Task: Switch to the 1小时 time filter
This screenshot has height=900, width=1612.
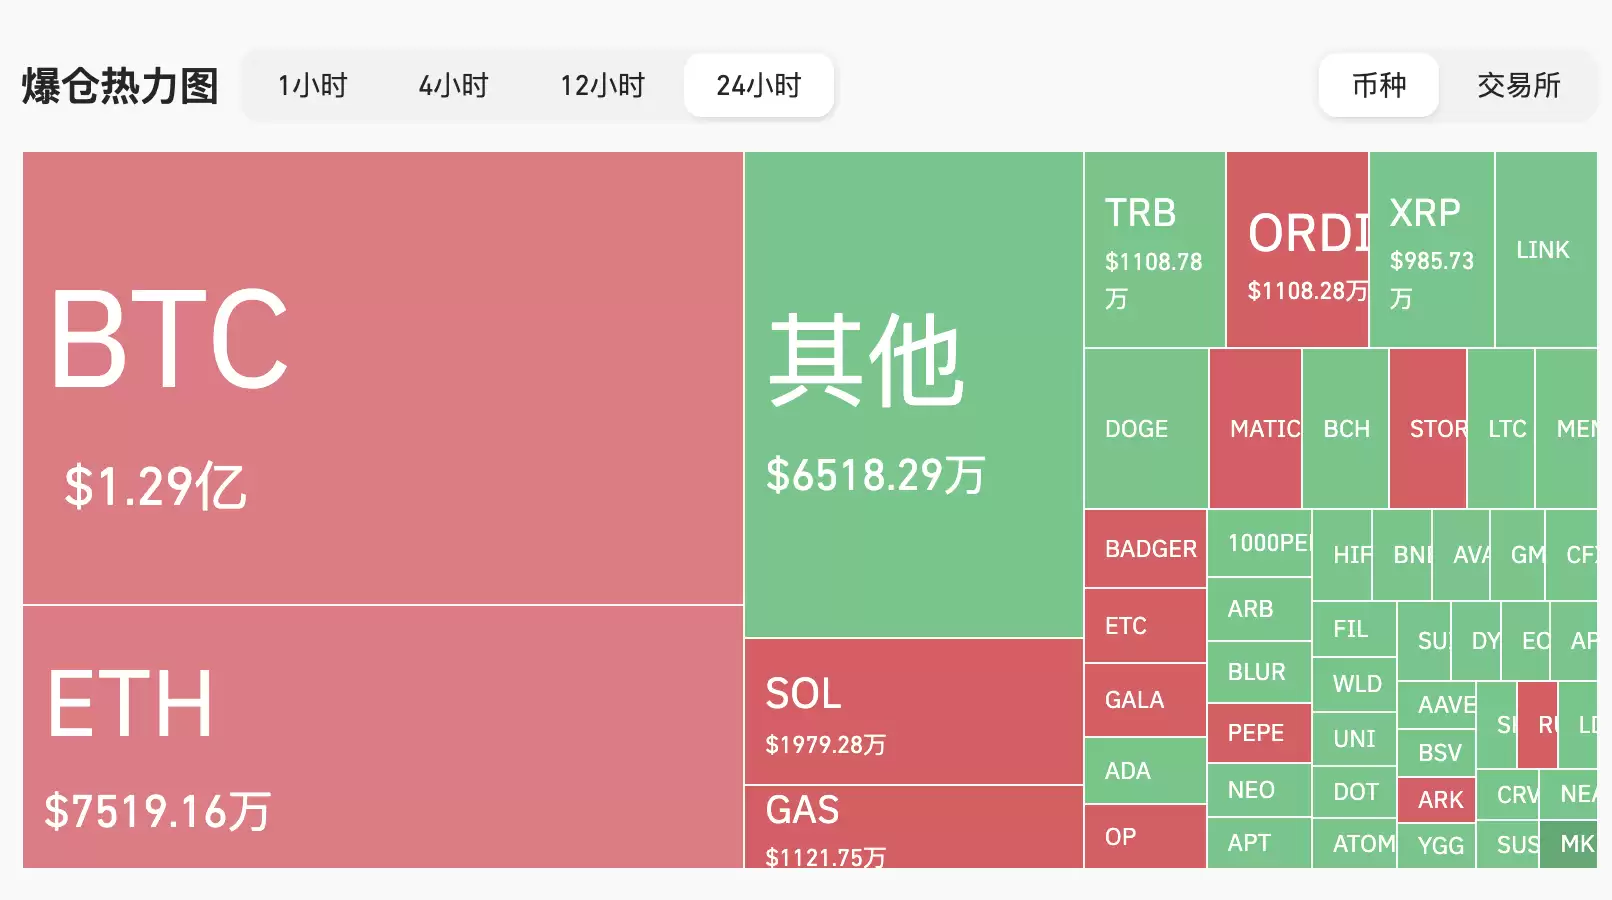Action: point(311,86)
